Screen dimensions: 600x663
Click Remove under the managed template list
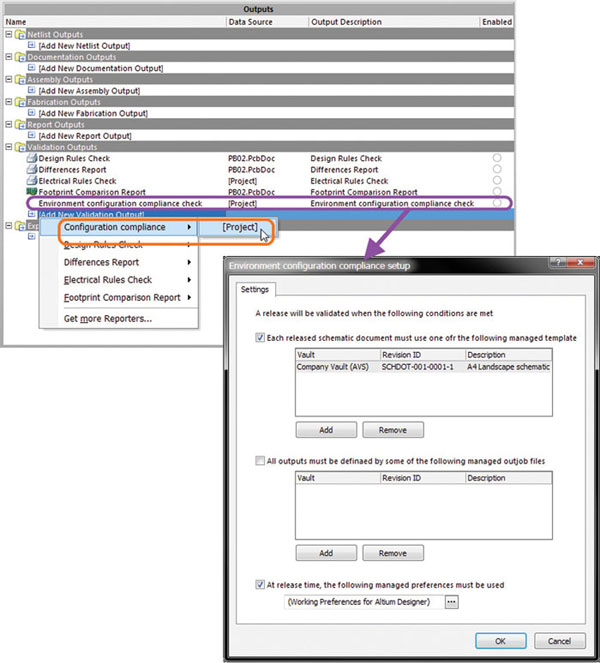(392, 430)
